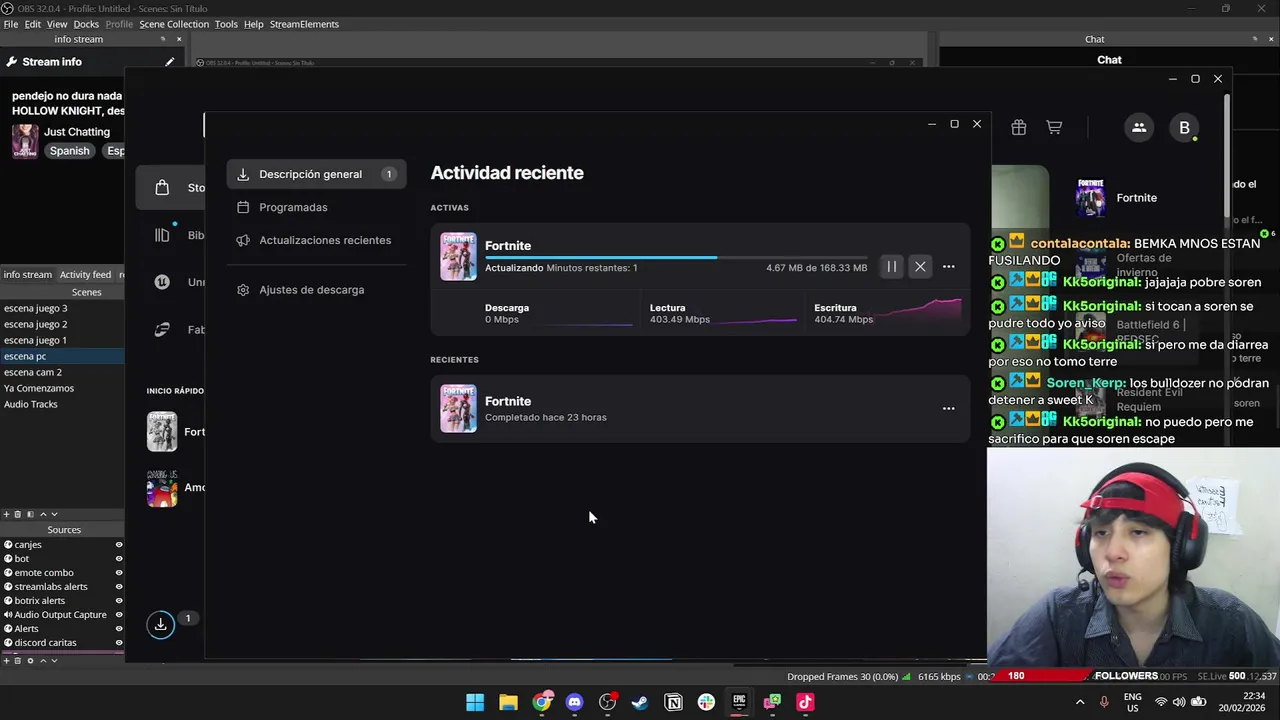Open scene filters icon in Scenes toolbar
Viewport: 1280px width, 720px height.
(30, 514)
